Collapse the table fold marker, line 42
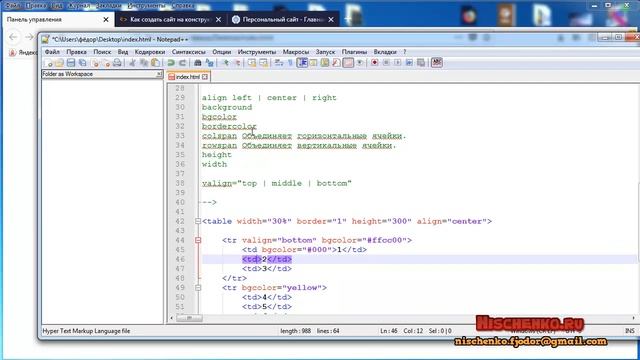 pos(198,221)
